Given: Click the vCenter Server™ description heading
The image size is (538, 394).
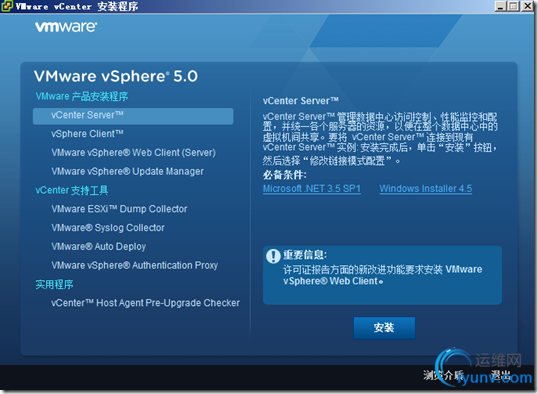Looking at the screenshot, I should (301, 101).
